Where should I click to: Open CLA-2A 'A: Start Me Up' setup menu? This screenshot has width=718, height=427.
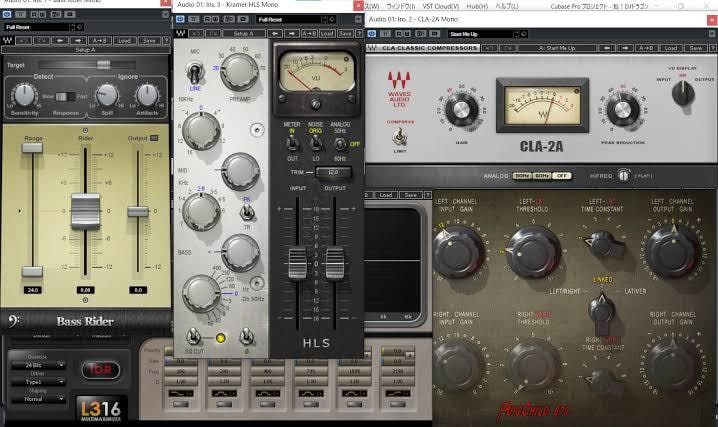click(x=557, y=48)
